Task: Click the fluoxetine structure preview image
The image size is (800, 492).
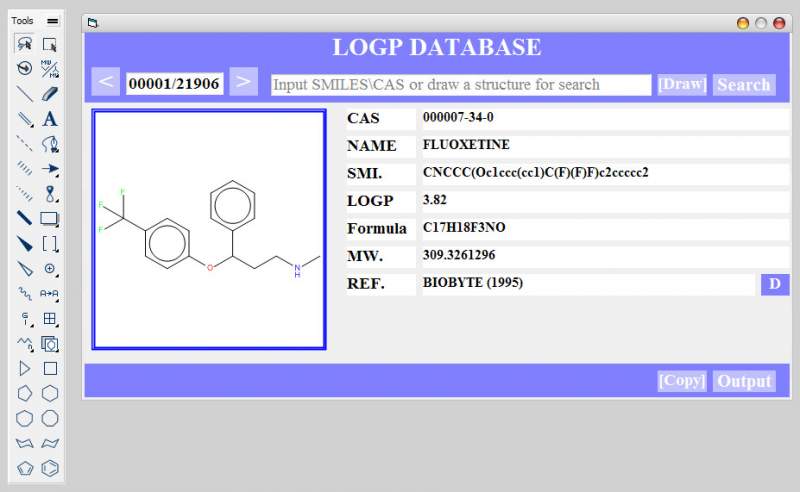Action: coord(209,230)
